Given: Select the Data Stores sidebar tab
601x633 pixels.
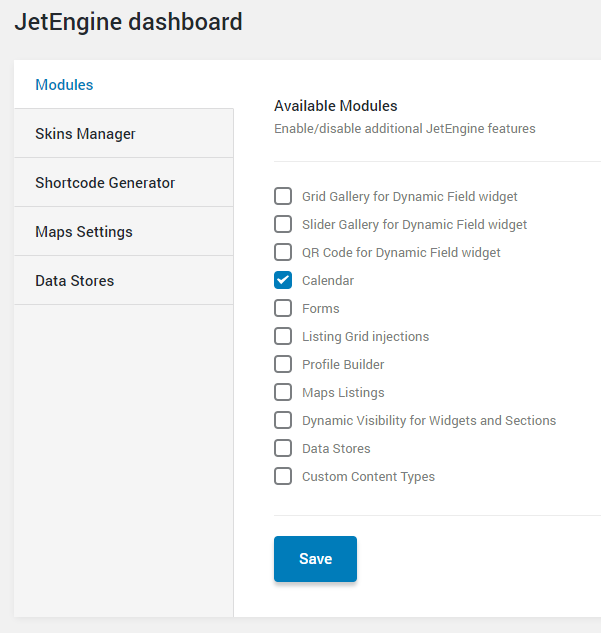Looking at the screenshot, I should click(124, 281).
